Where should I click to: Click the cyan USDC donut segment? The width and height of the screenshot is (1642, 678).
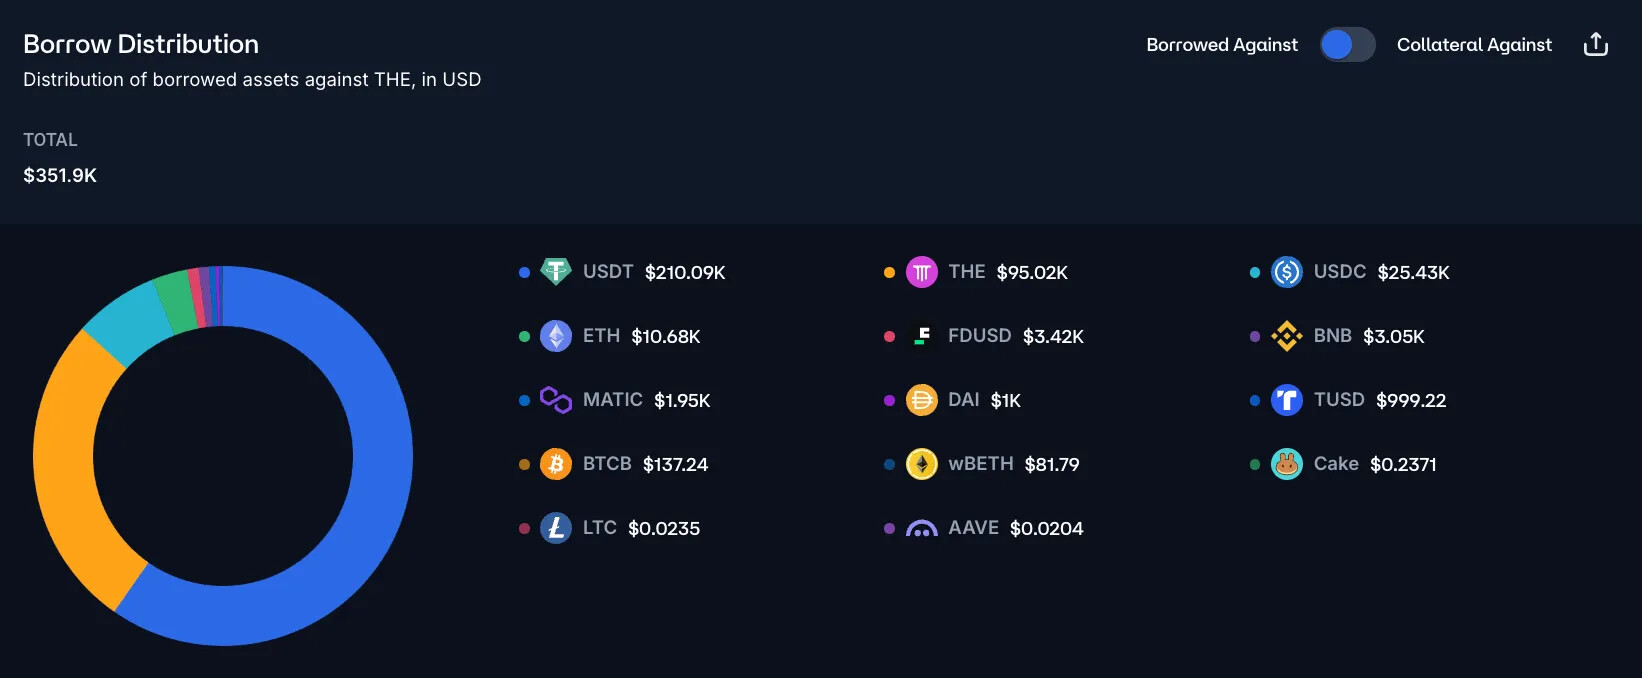pyautogui.click(x=125, y=320)
